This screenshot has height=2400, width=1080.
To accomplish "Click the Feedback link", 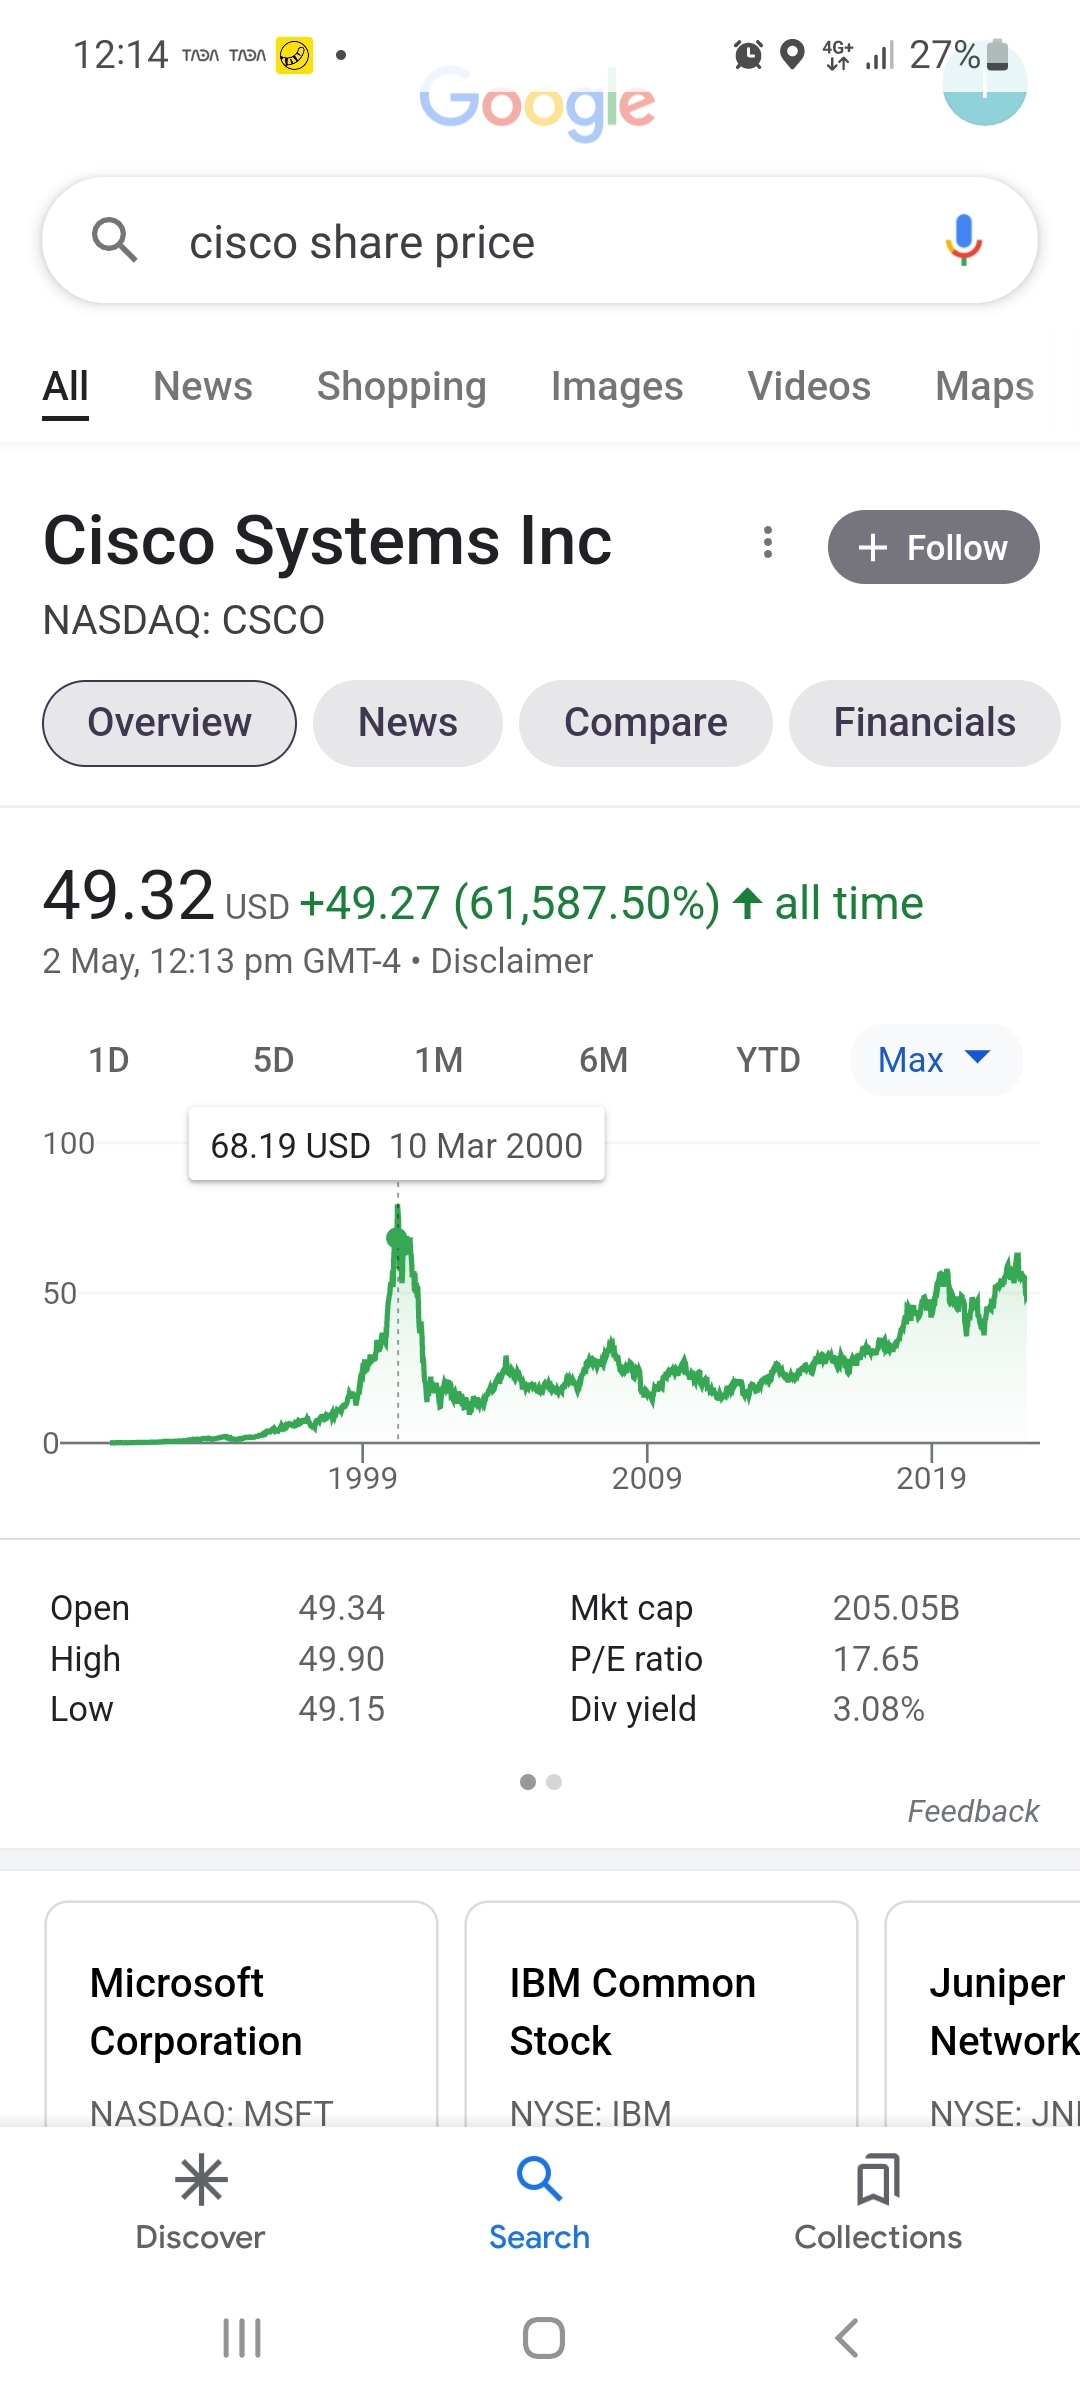I will click(x=973, y=1811).
